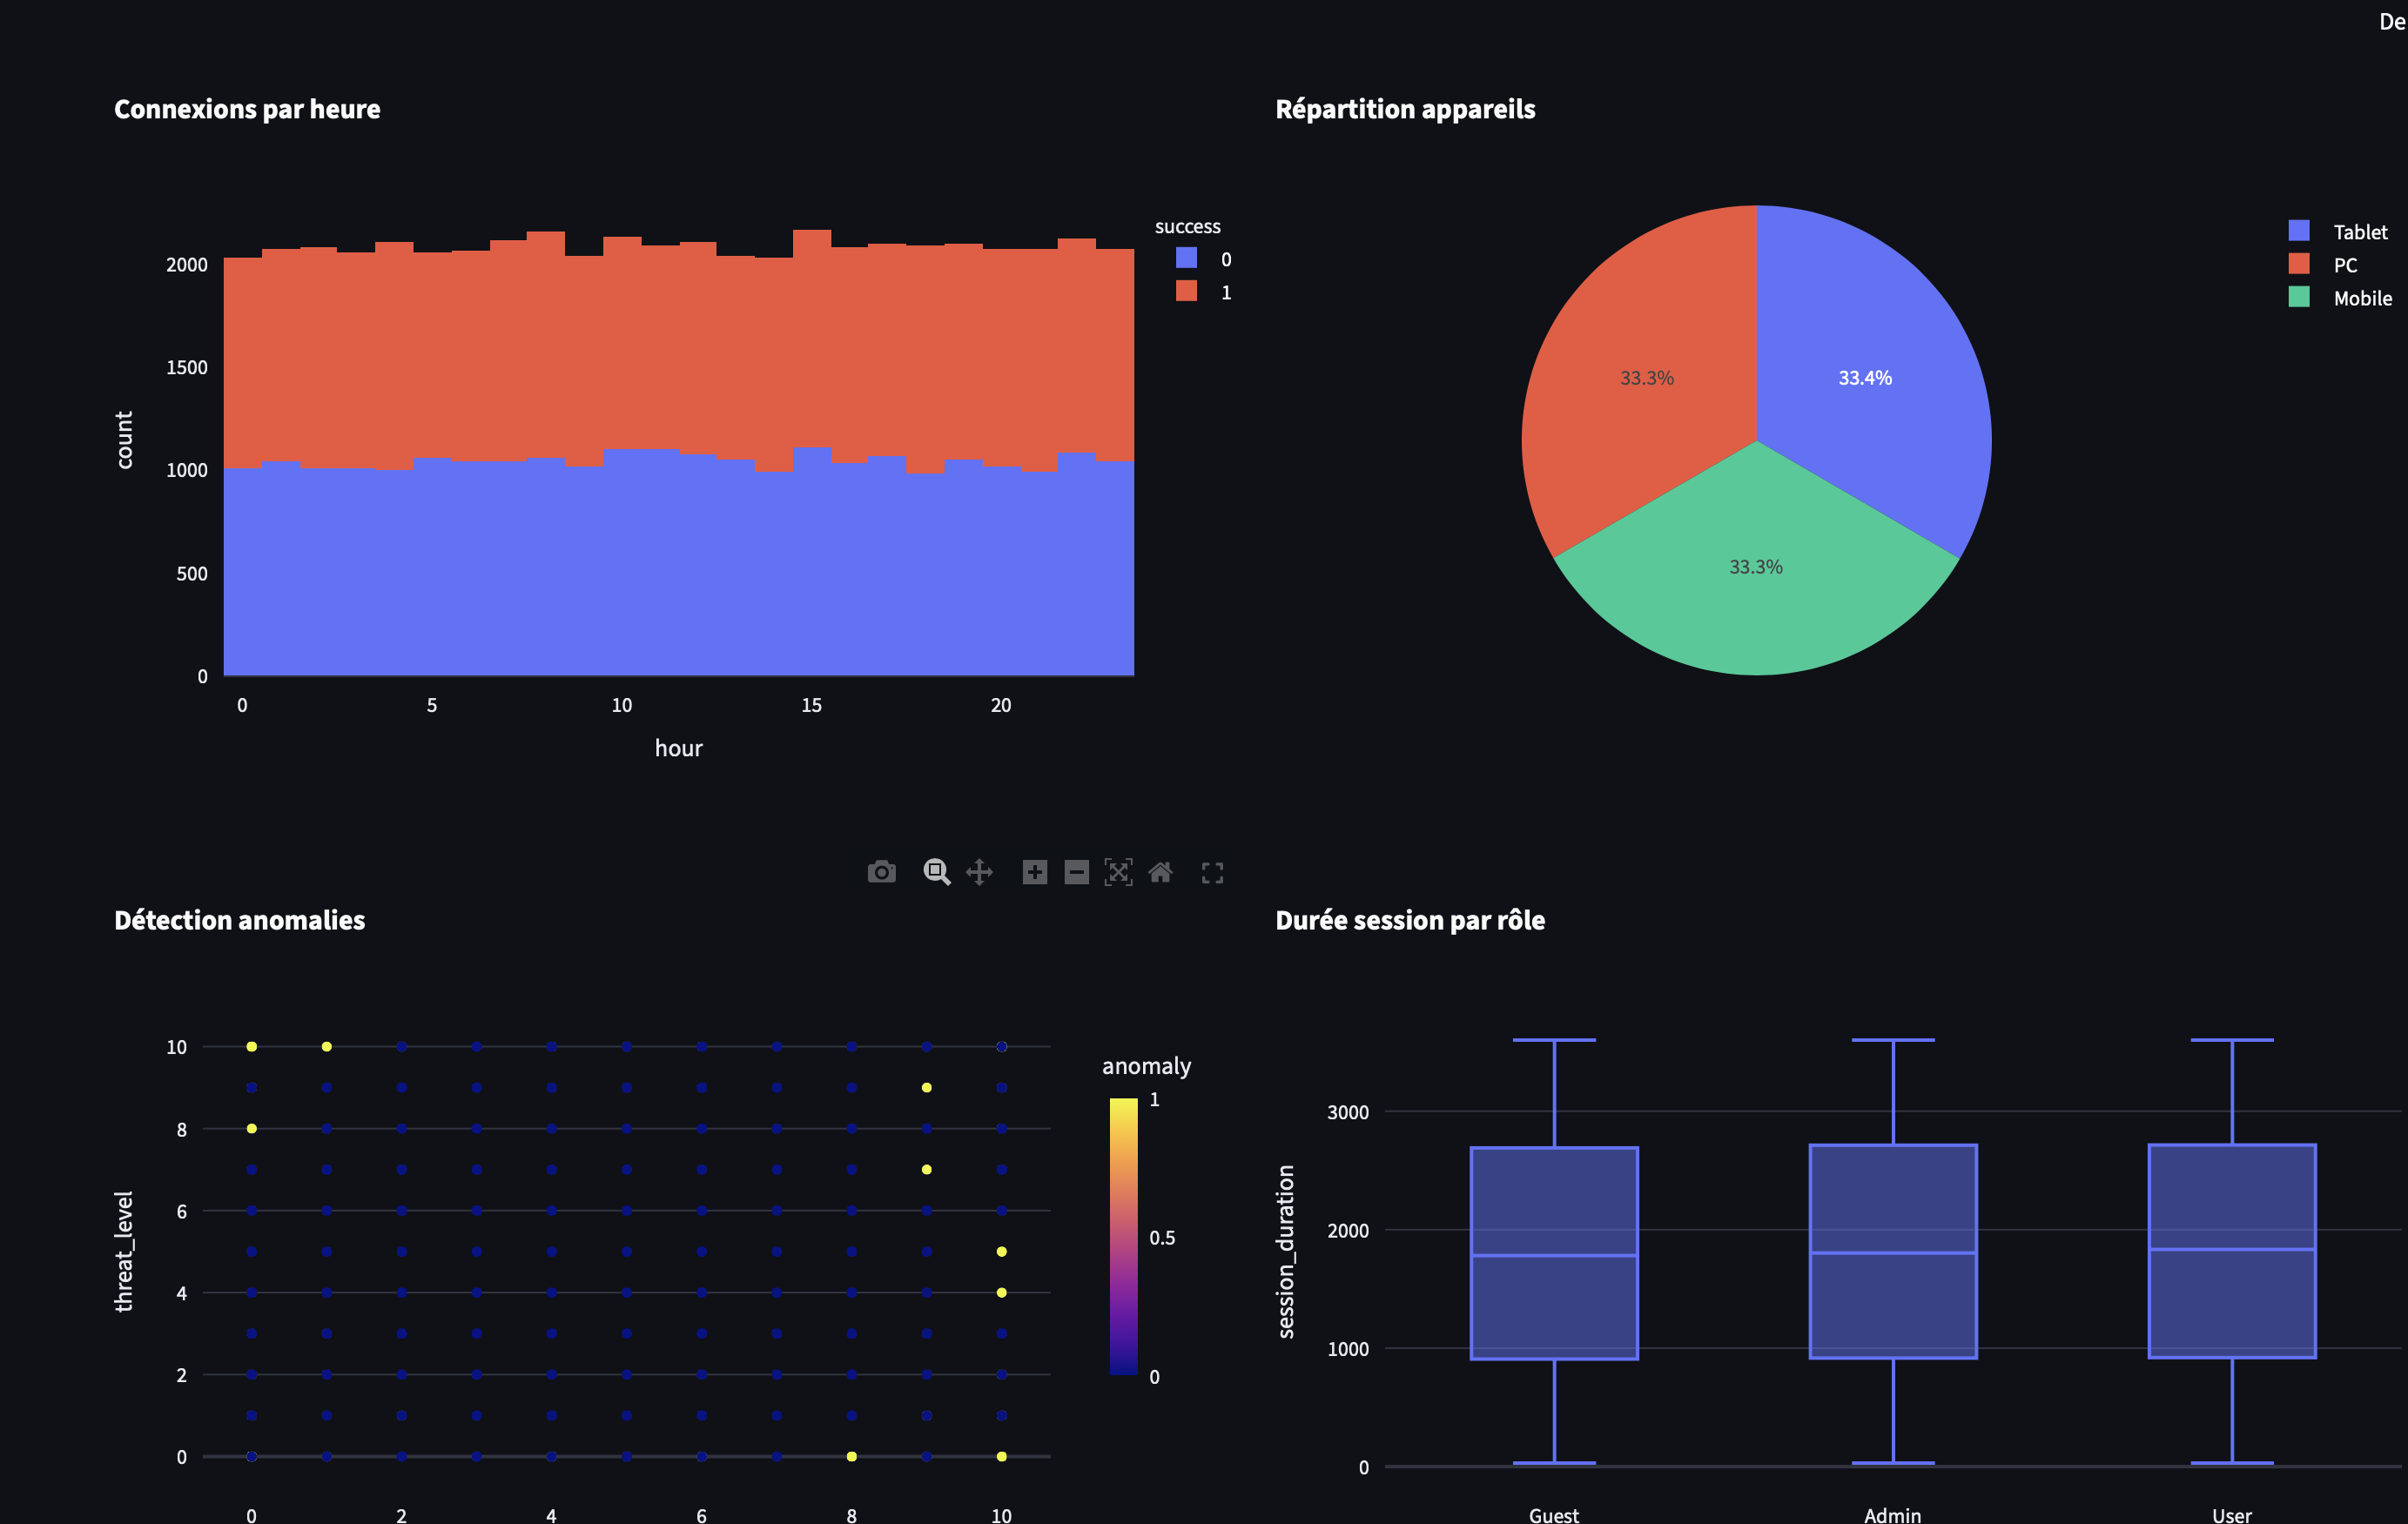Click the '3000' tick on session_duration axis
This screenshot has width=2408, height=1524.
click(x=1347, y=1112)
